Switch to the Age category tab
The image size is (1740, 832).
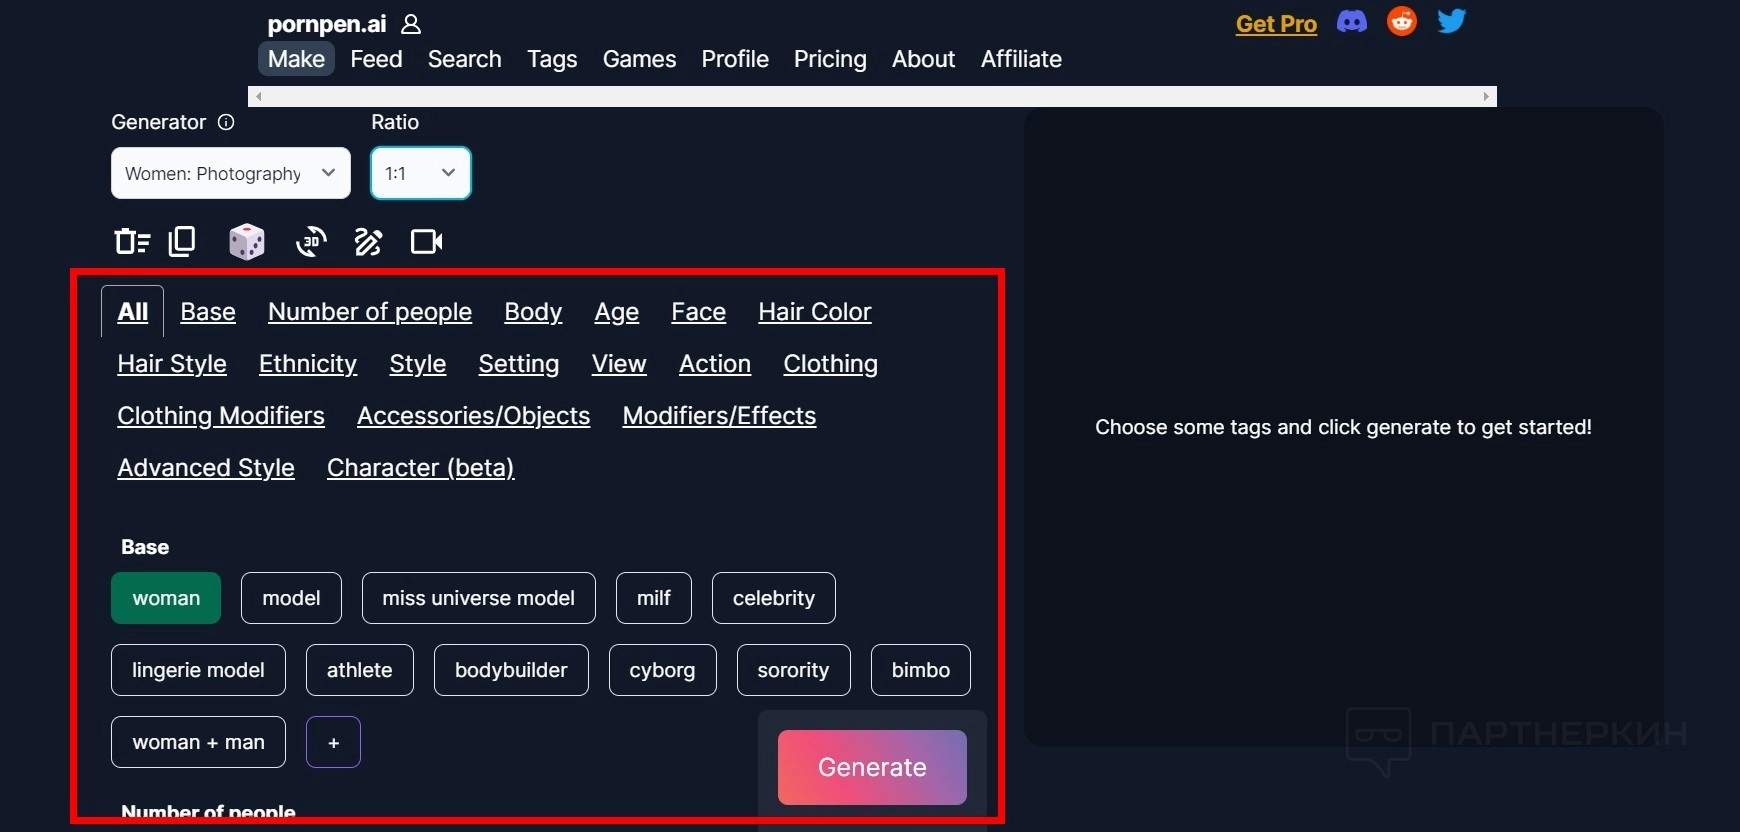pos(617,312)
